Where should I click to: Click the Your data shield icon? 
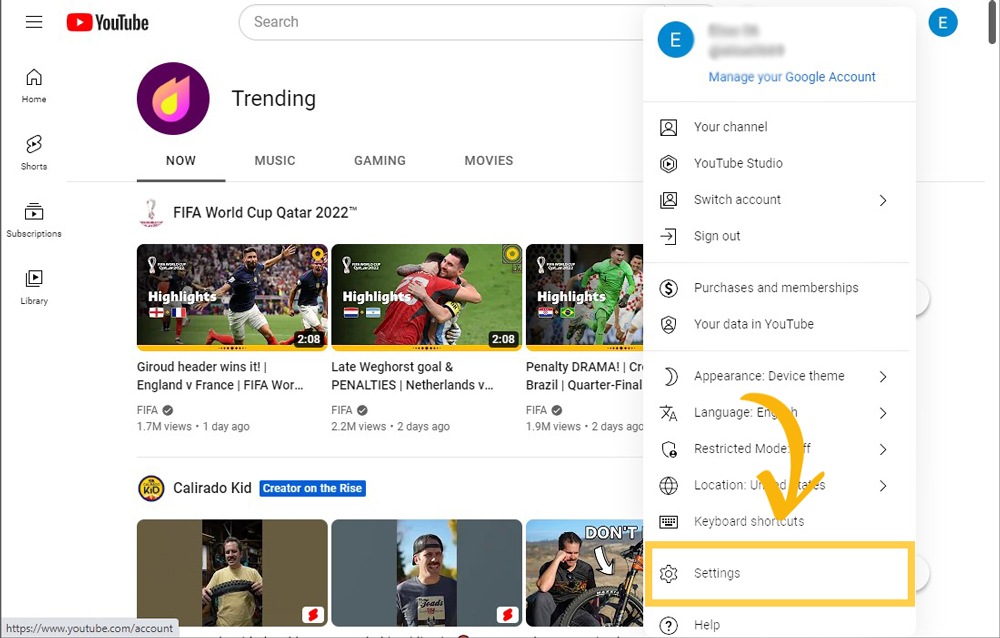tap(668, 325)
